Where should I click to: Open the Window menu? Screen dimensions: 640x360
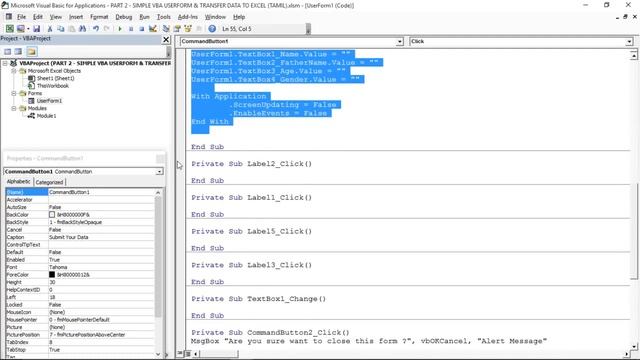pos(215,17)
